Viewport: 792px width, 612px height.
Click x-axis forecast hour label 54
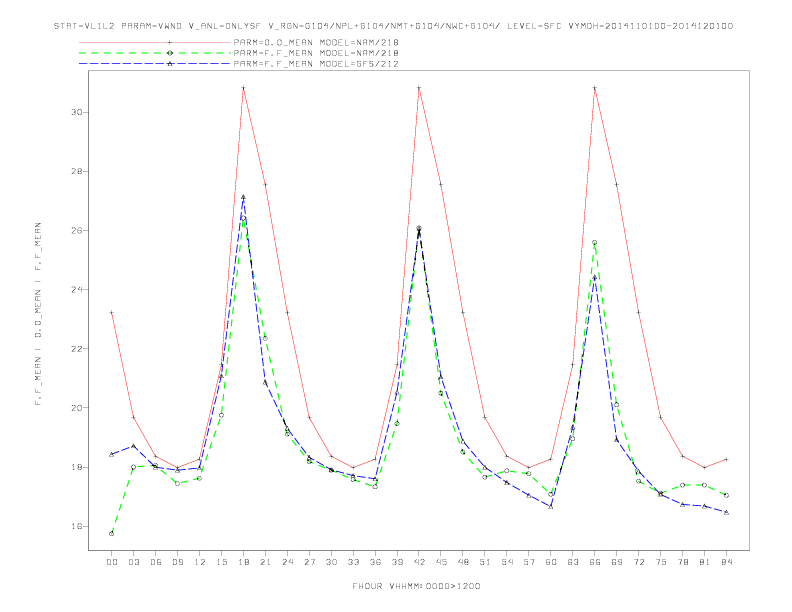(x=507, y=562)
